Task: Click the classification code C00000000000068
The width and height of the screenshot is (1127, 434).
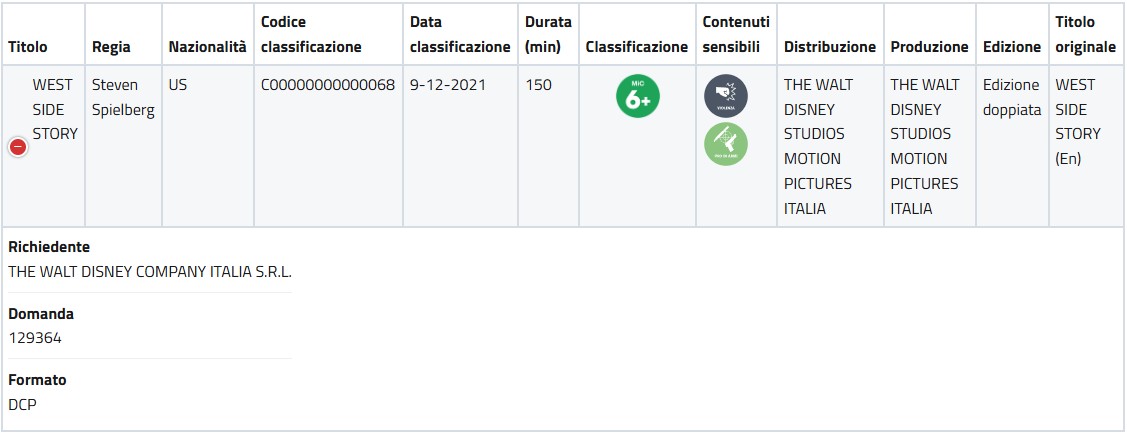Action: [328, 85]
